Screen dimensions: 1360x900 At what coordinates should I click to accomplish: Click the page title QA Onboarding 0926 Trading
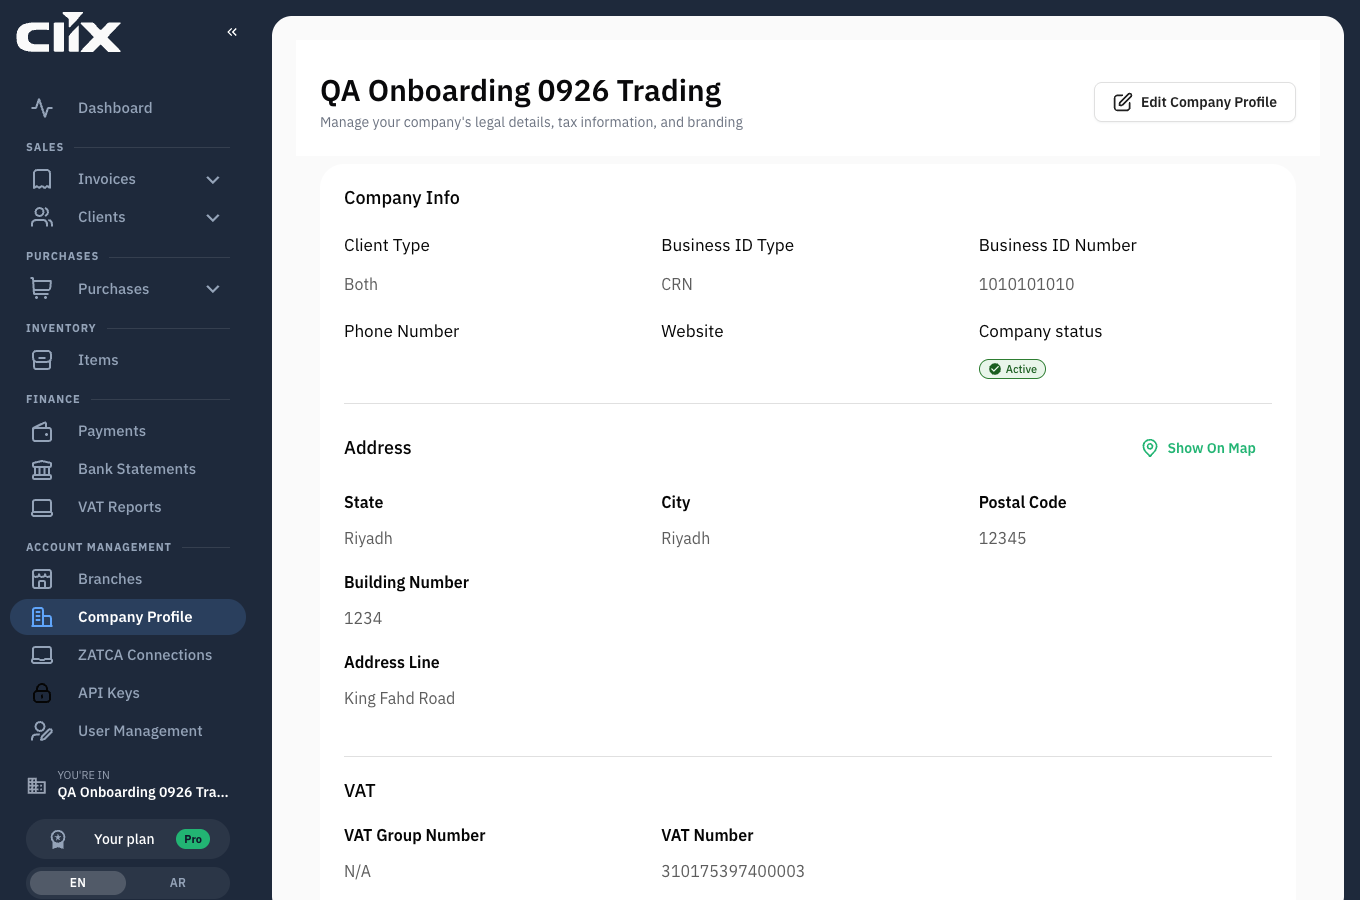(520, 90)
